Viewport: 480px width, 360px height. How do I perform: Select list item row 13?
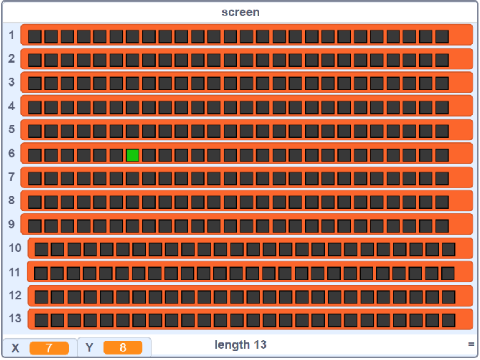tap(250, 319)
